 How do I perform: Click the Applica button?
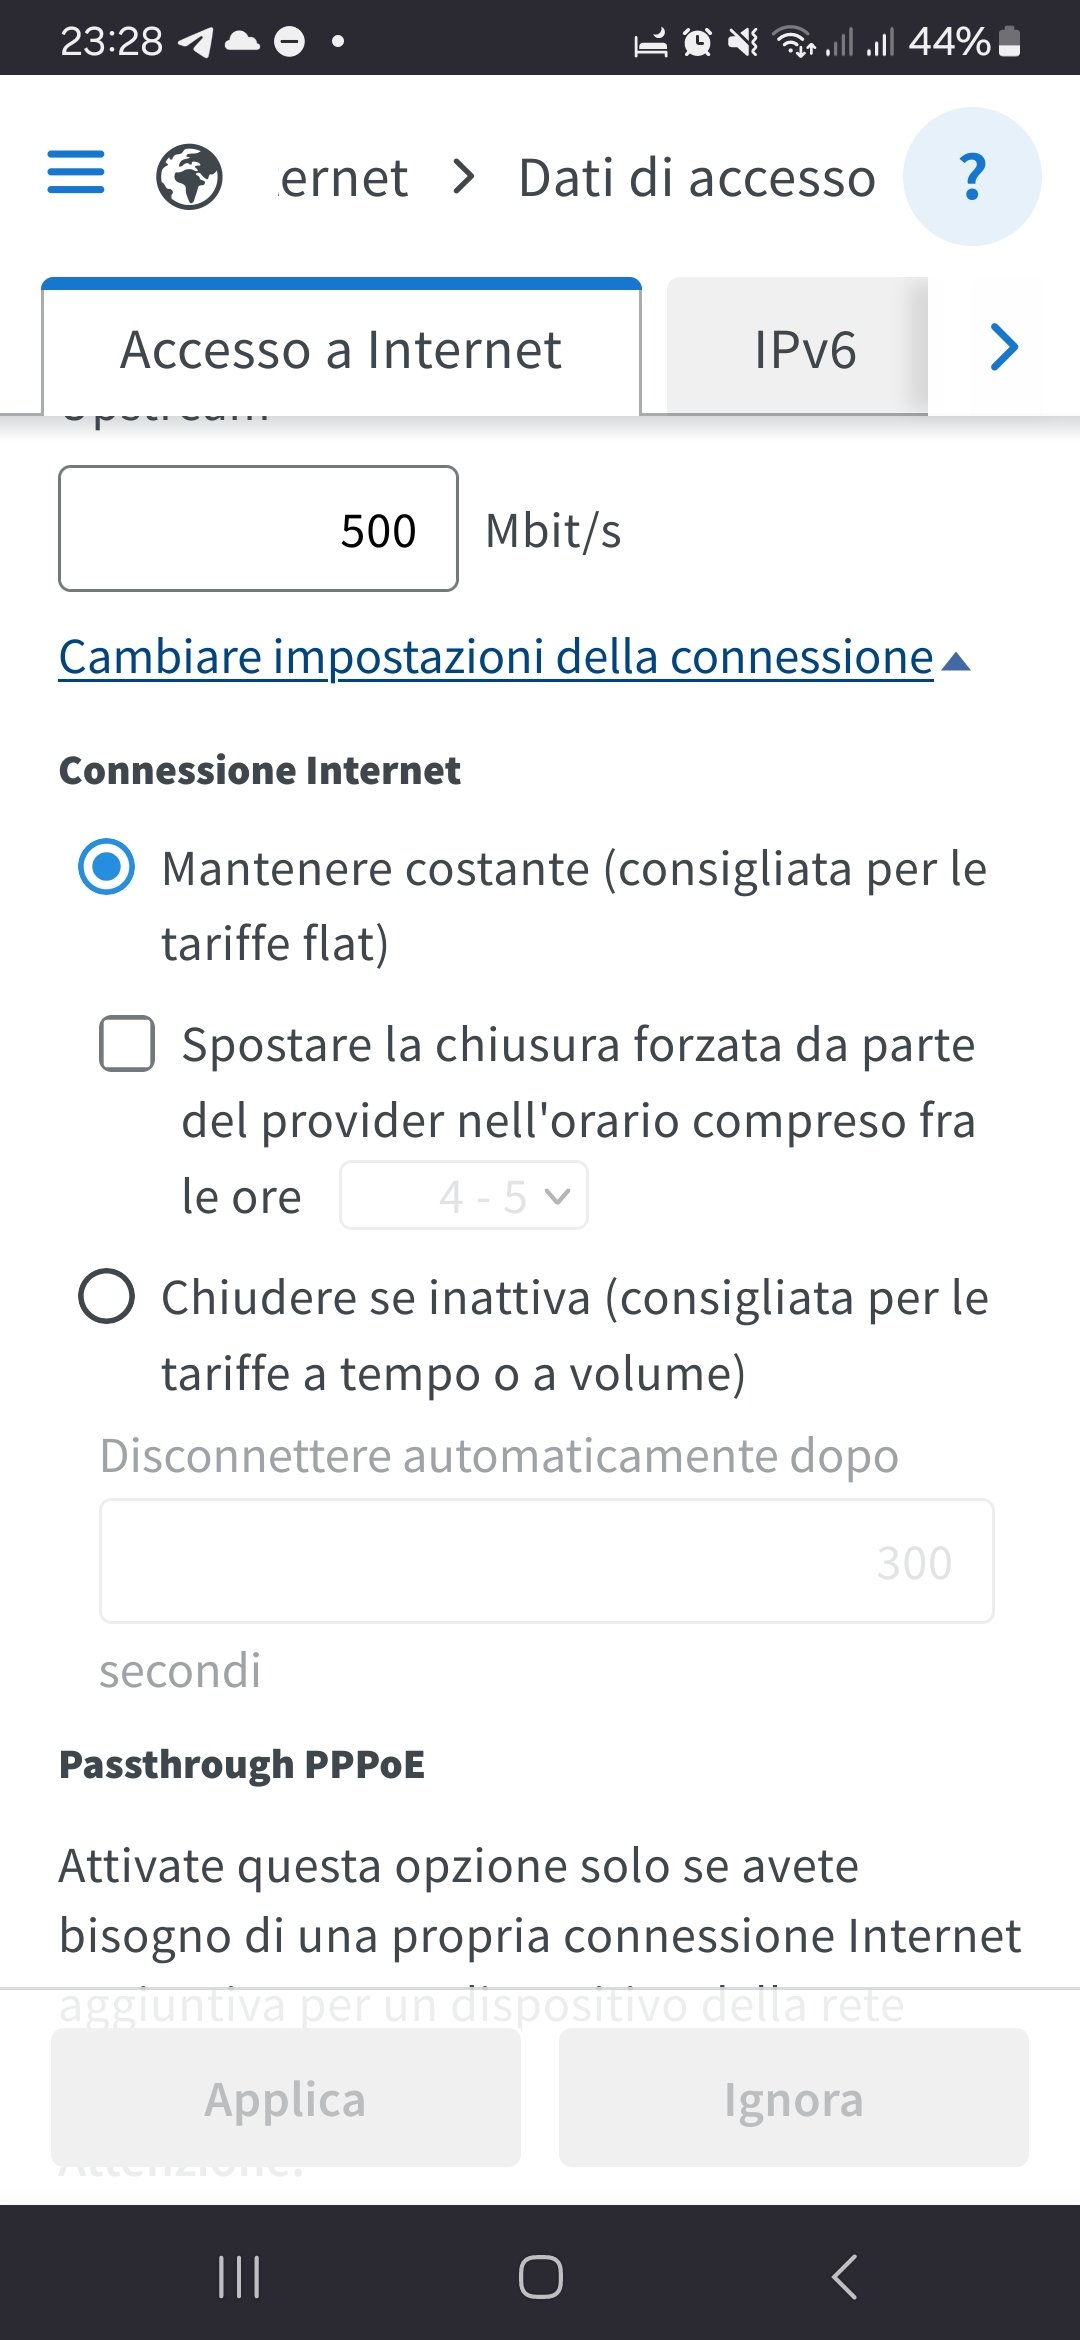point(286,2098)
